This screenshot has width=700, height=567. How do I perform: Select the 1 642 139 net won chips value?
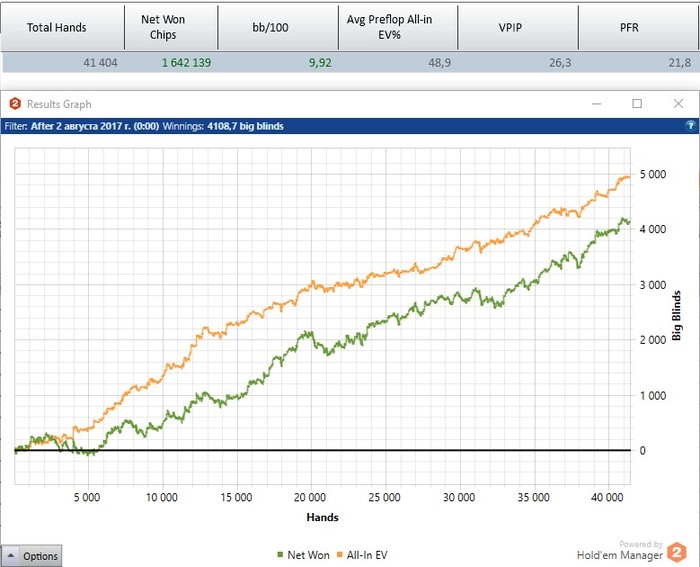[x=186, y=63]
